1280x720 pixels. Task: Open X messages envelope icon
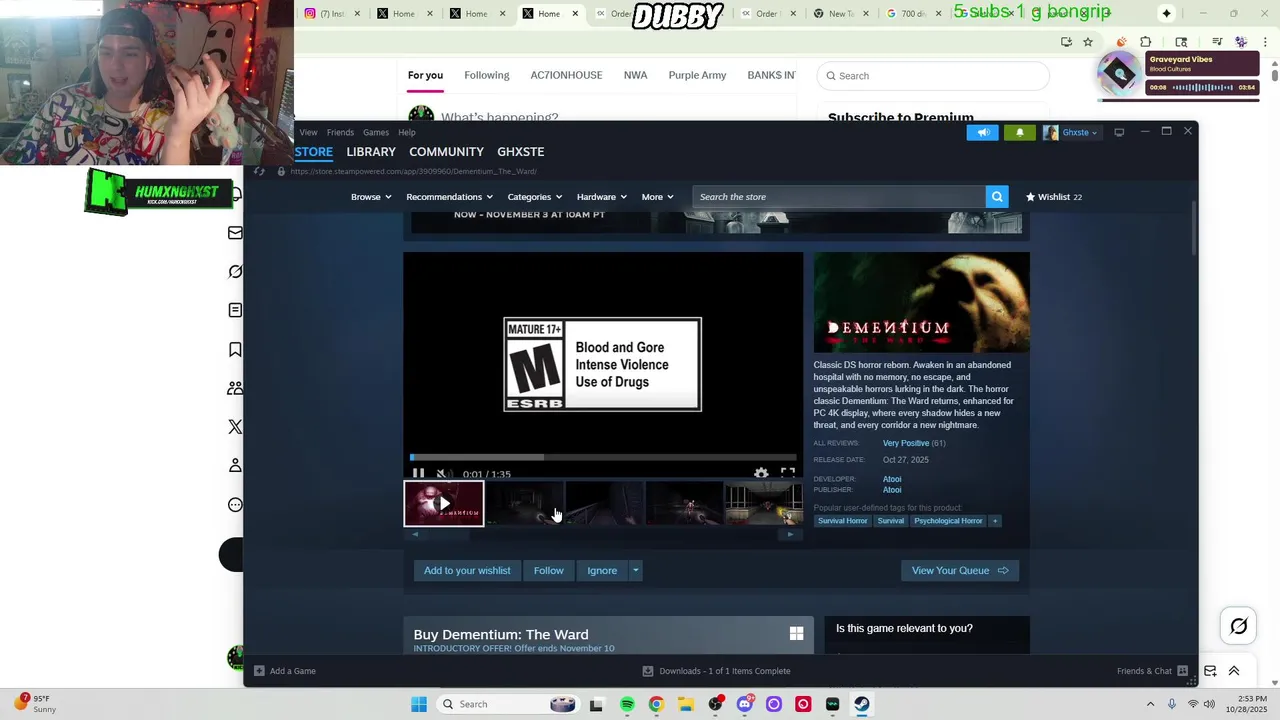coord(235,232)
